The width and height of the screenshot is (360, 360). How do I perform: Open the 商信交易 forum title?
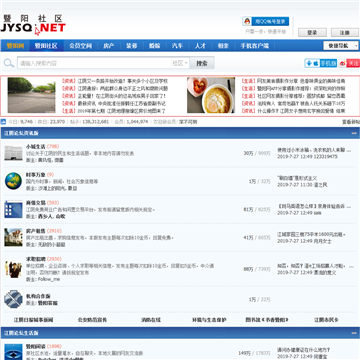click(36, 203)
